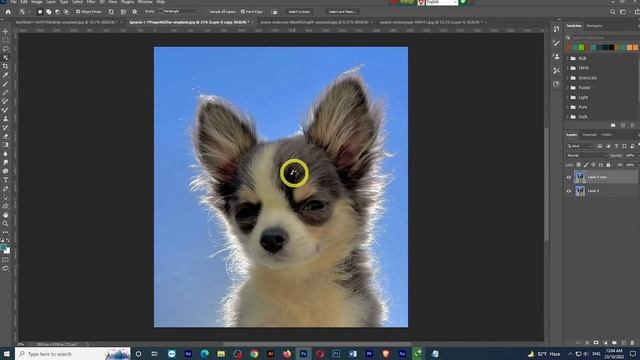Delete layer using trash icon
The width and height of the screenshot is (640, 360).
pyautogui.click(x=632, y=343)
